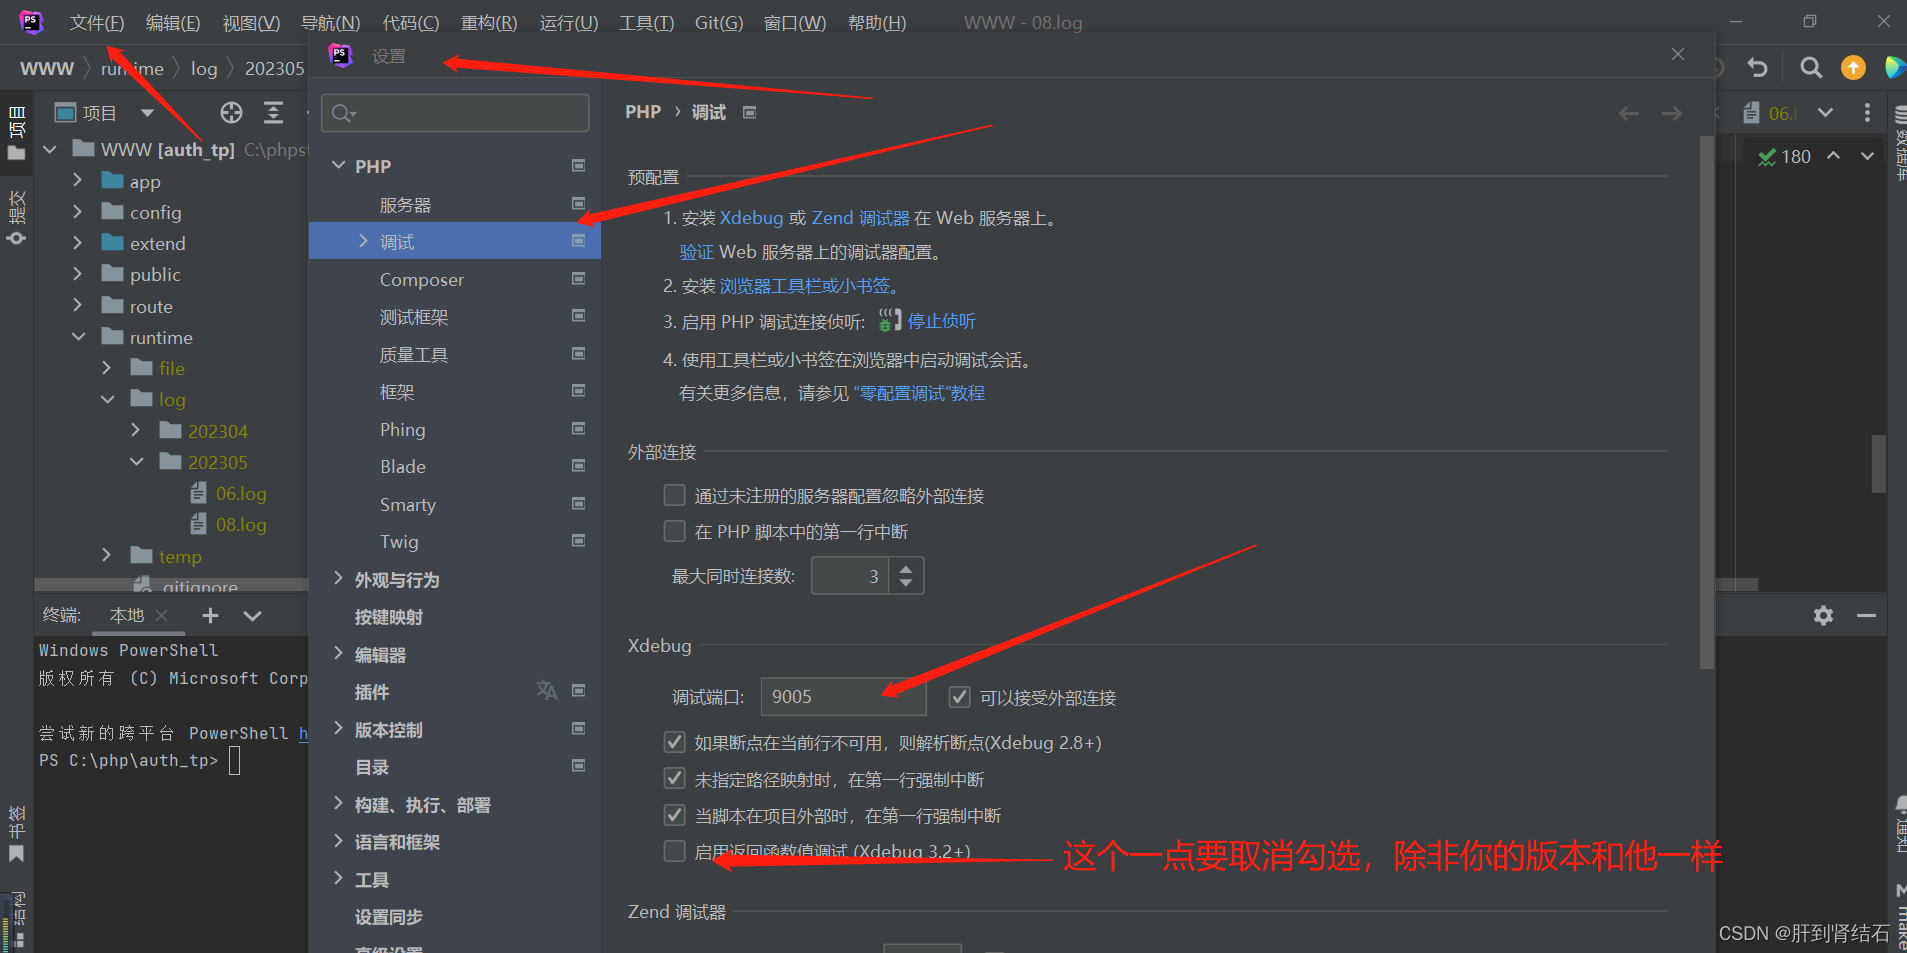Screen dimensions: 1907x953
Task: Expand 编辑器 settings group
Action: point(338,653)
